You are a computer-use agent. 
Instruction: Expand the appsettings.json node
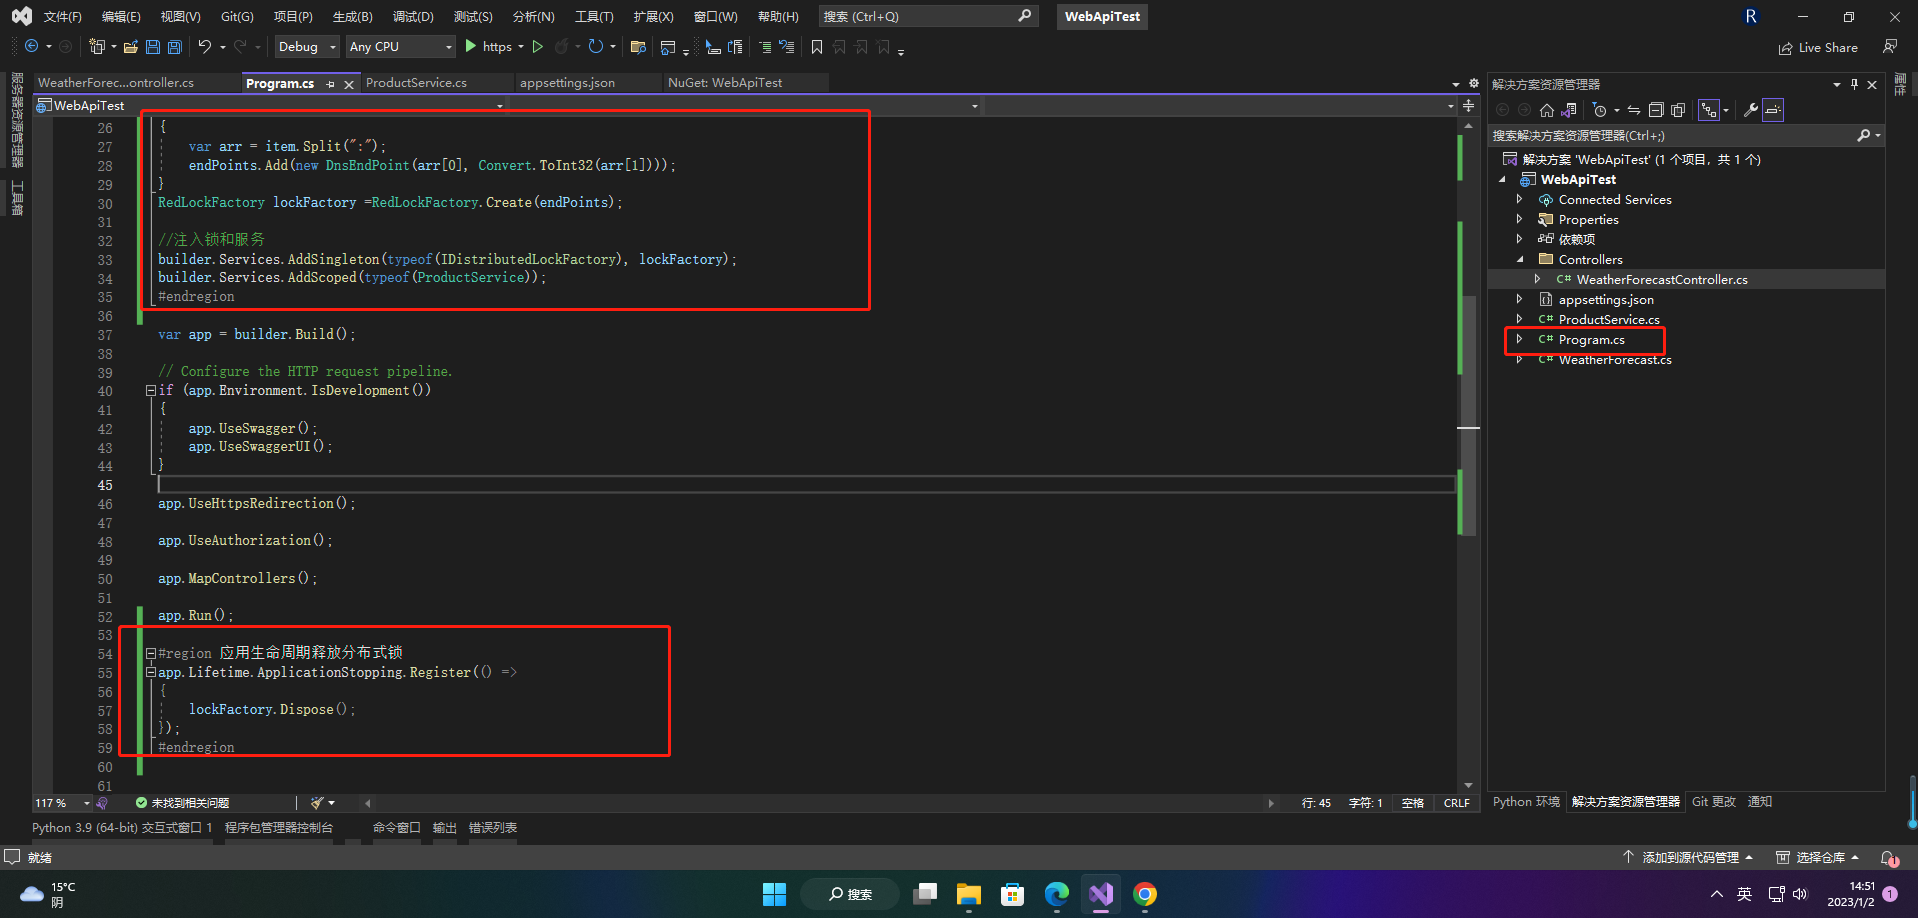[1519, 299]
